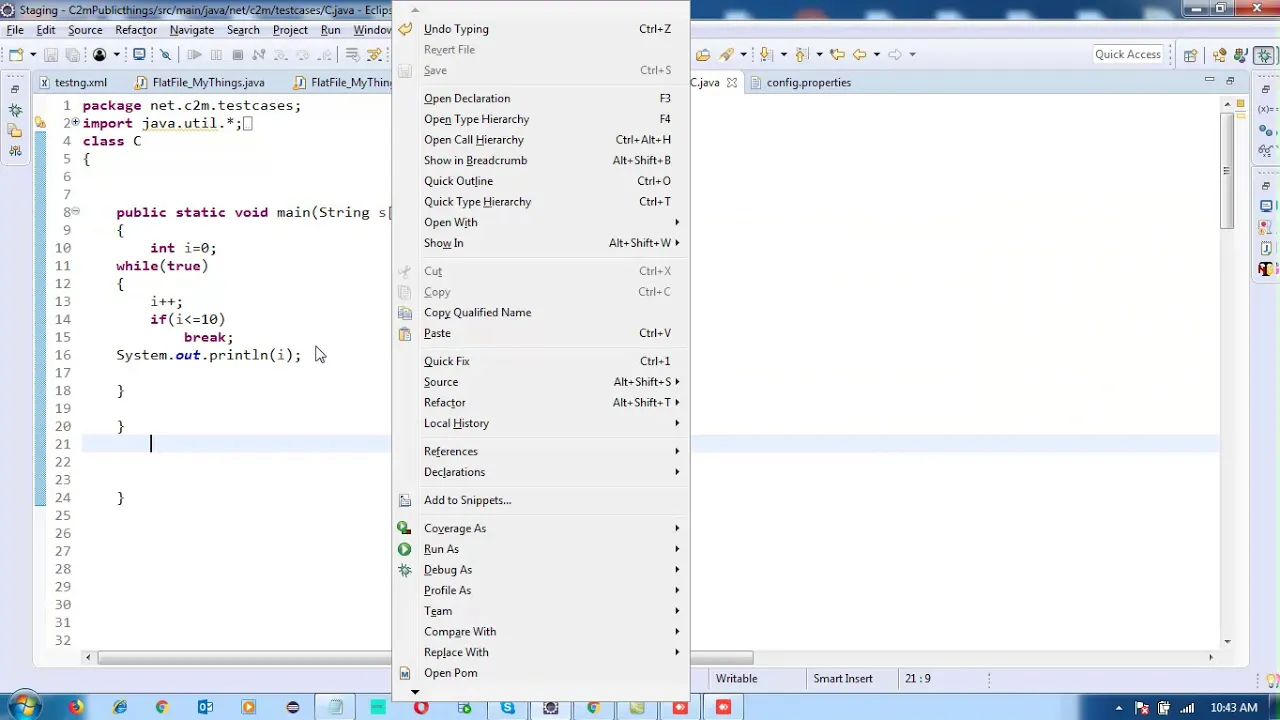
Task: Select Open Pom in the context menu
Action: click(x=541, y=673)
